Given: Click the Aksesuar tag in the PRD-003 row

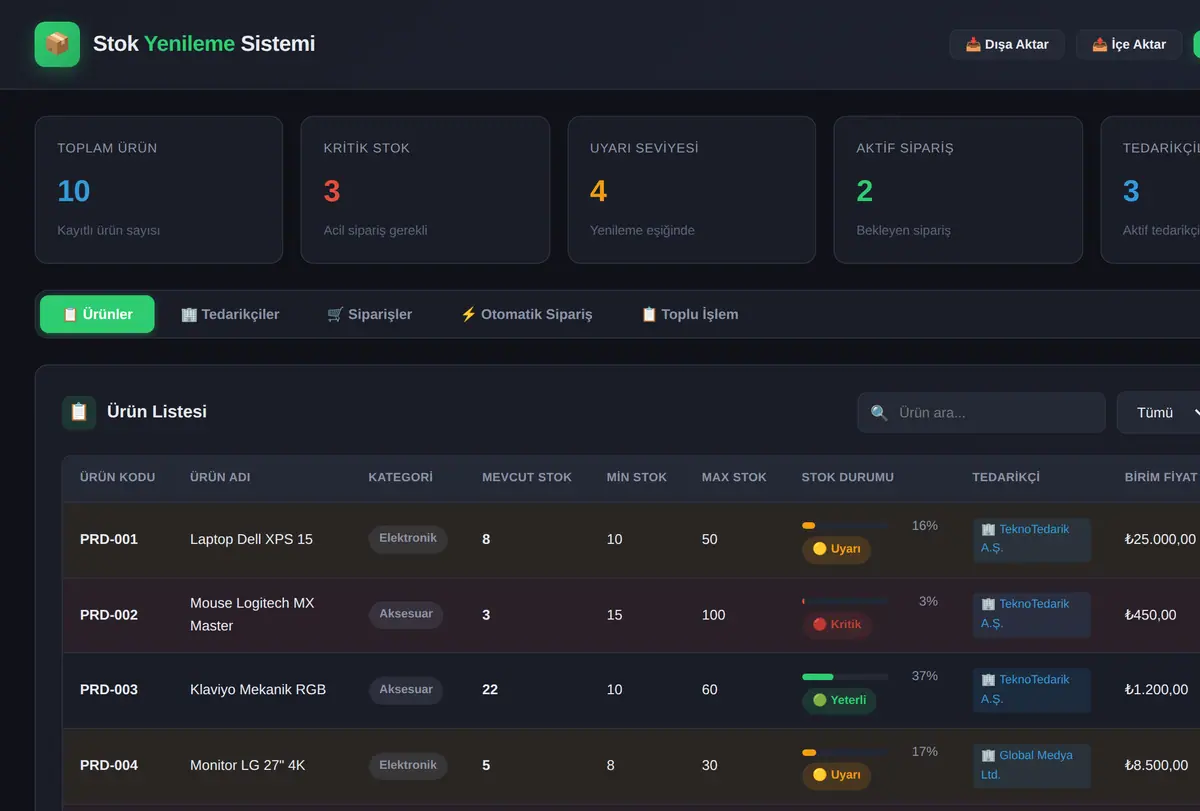Looking at the screenshot, I should [x=406, y=690].
